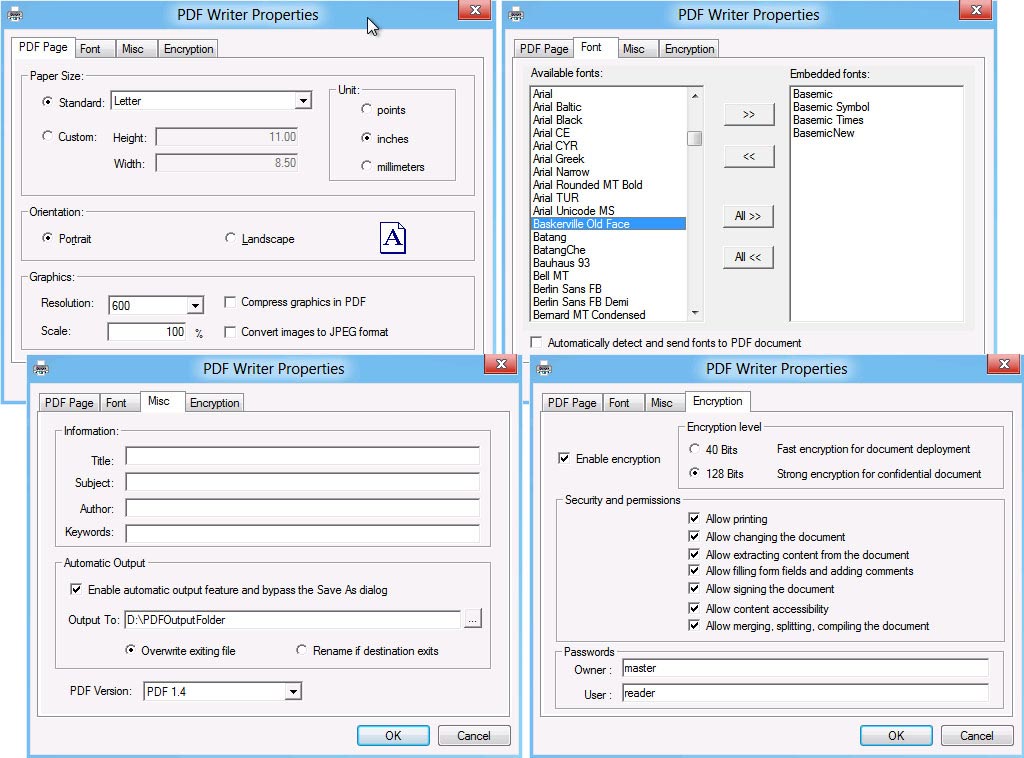Toggle Allow content accessibility checkbox
The height and width of the screenshot is (758, 1024).
pos(694,608)
